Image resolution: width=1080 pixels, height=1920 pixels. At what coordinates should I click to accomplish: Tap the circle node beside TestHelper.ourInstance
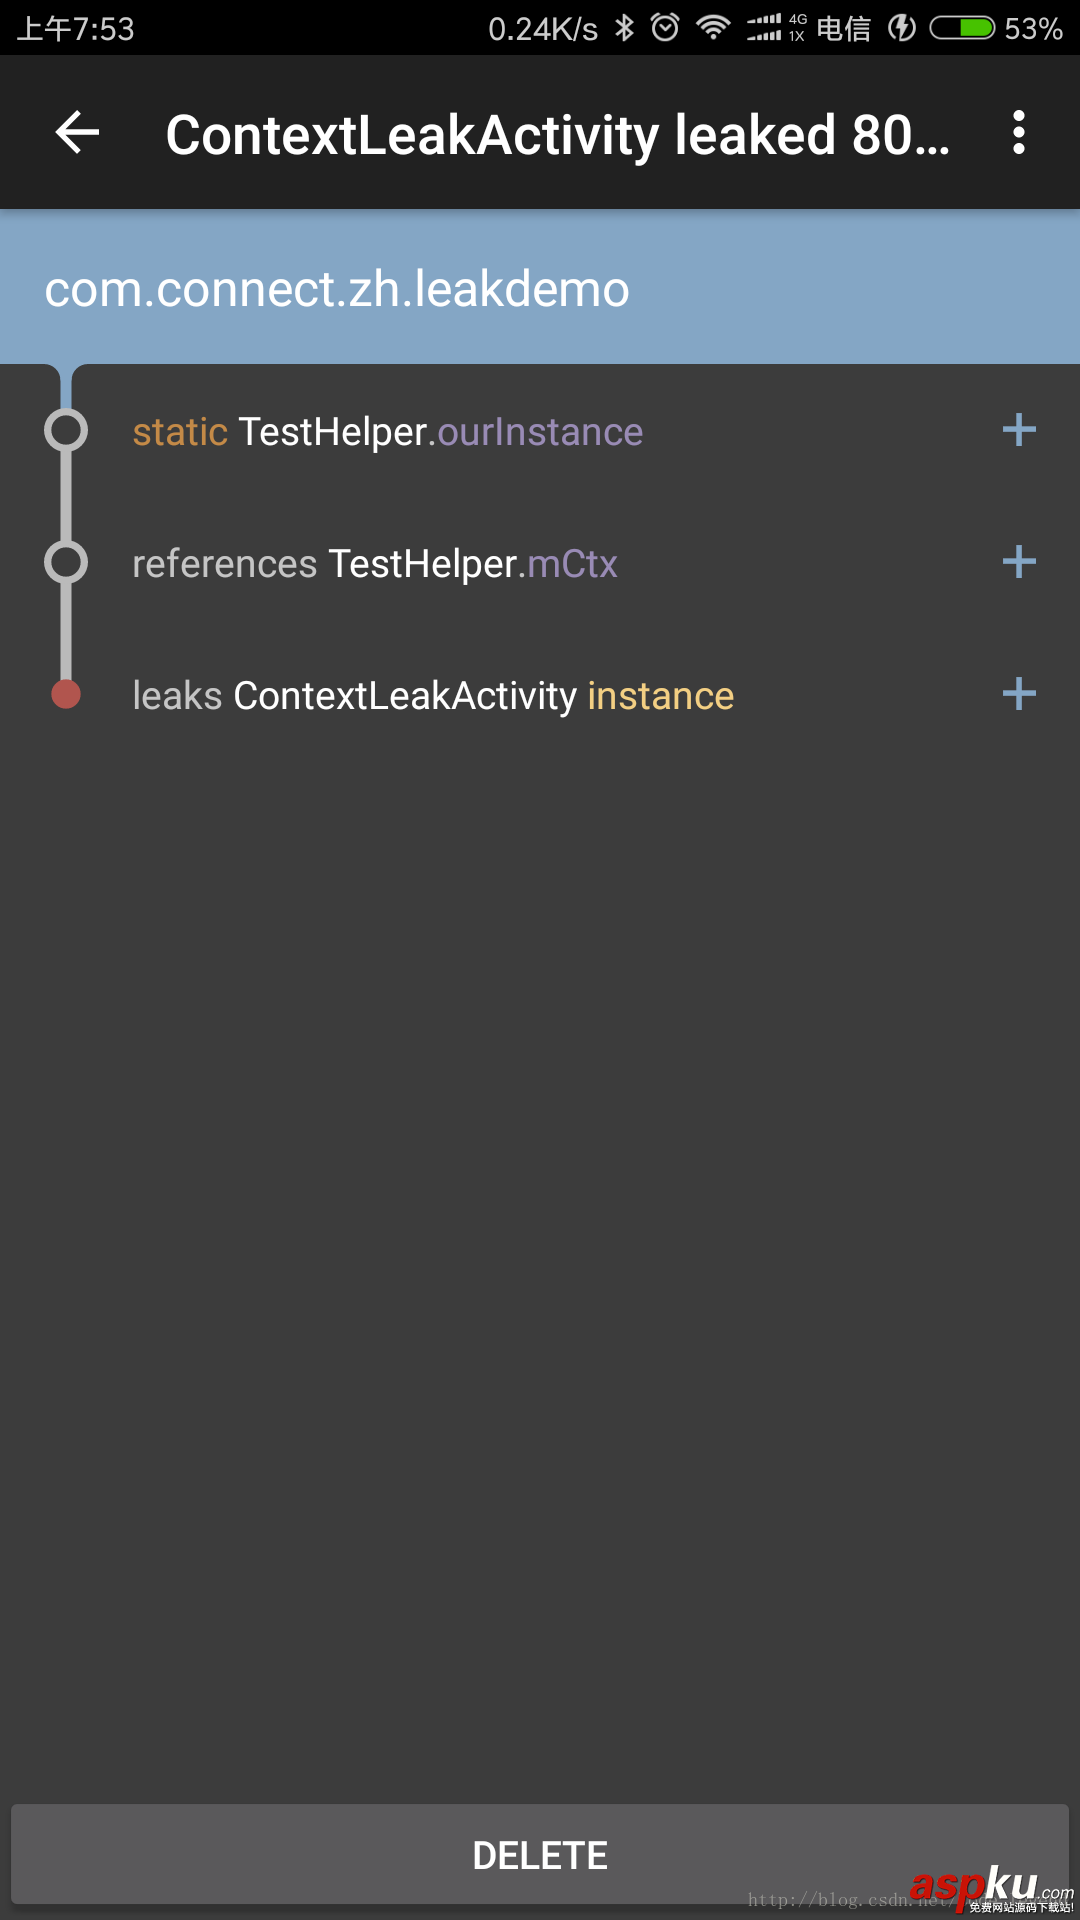(66, 431)
